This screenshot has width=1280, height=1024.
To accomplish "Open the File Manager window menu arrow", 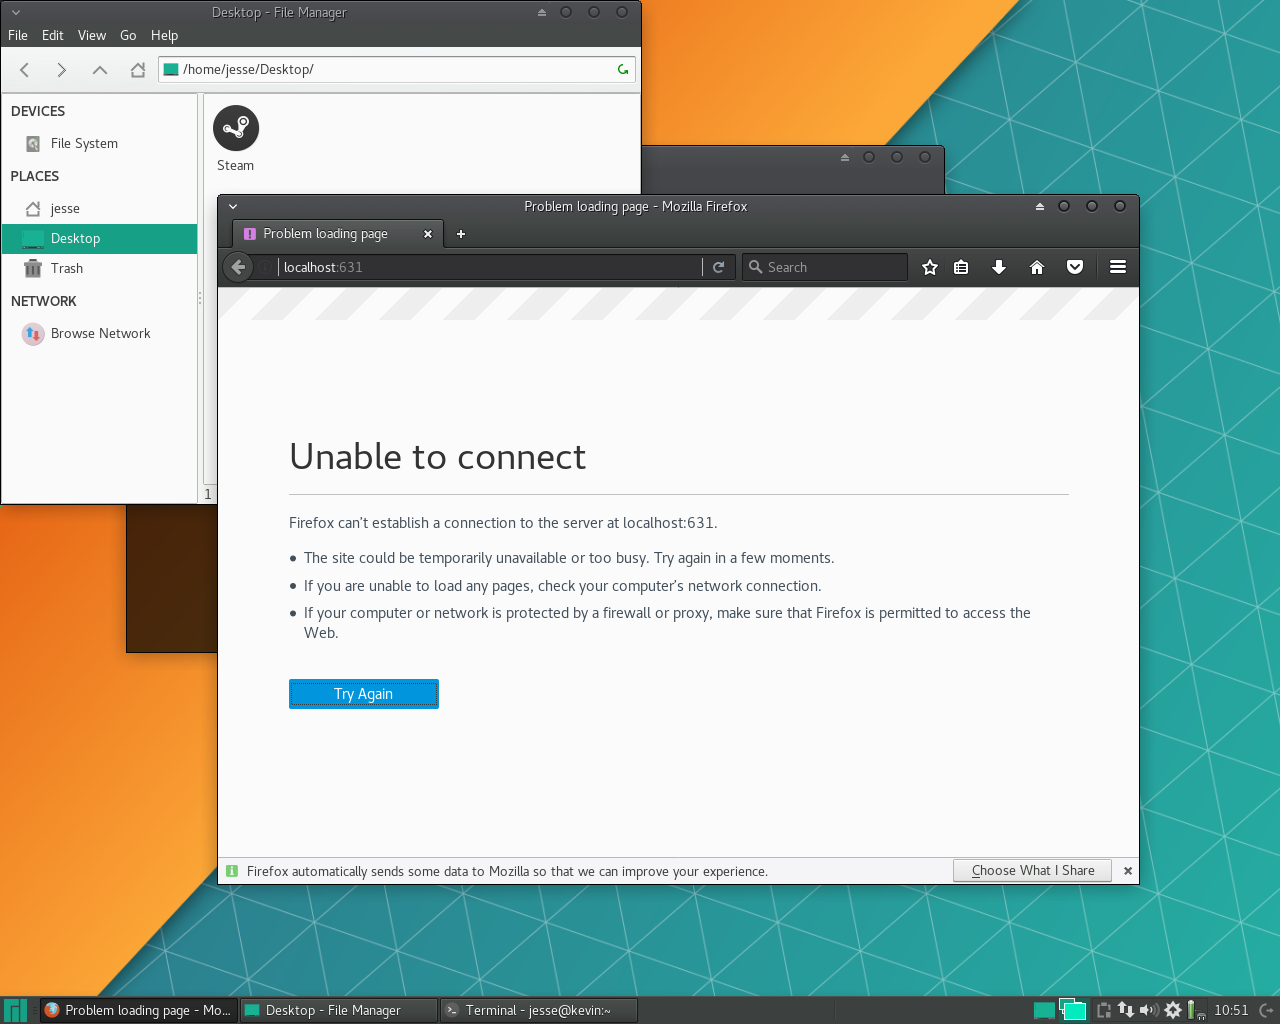I will [16, 13].
